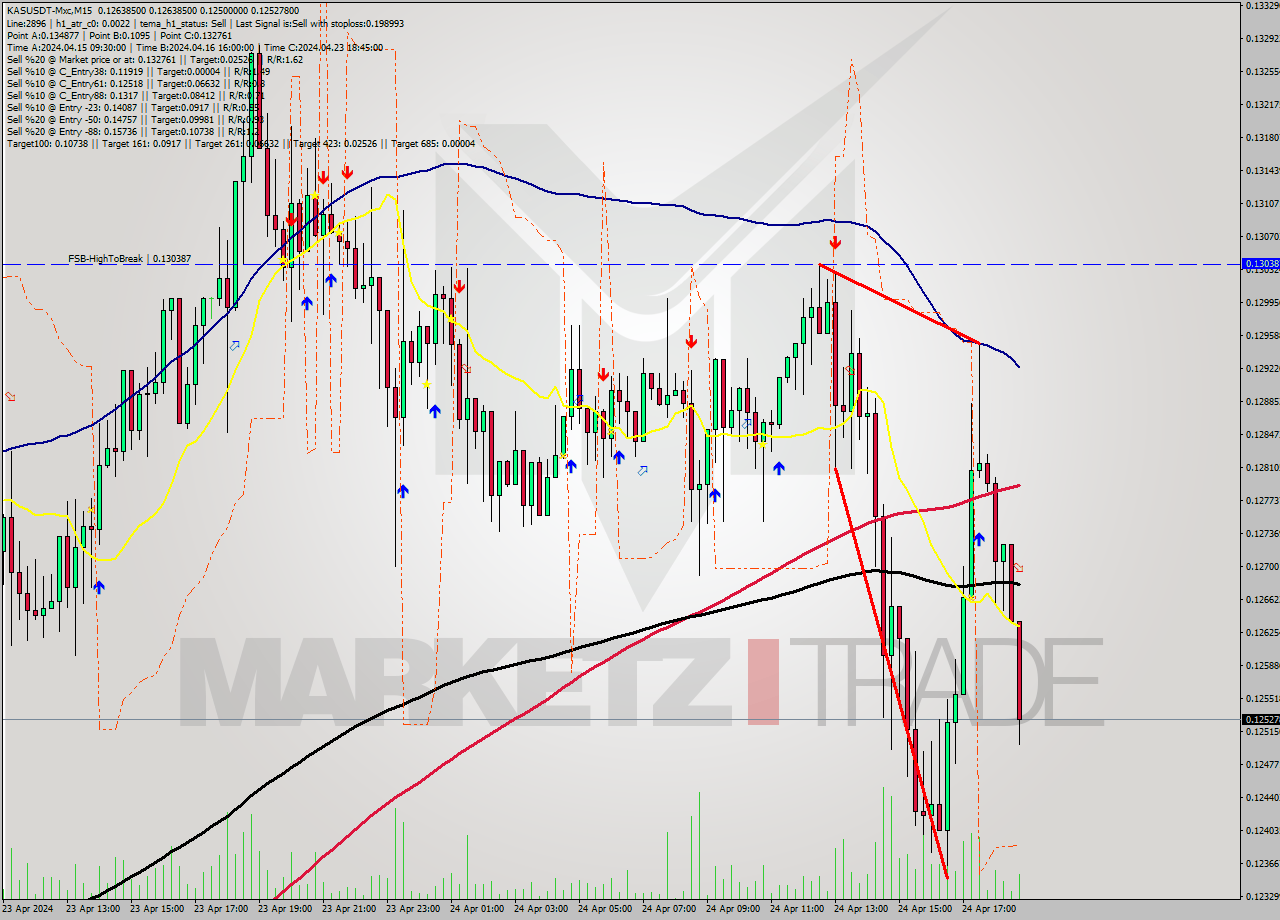Screen dimensions: 1280x920
Task: Click the '24 Apr 01:00' time axis label
Action: [x=477, y=909]
